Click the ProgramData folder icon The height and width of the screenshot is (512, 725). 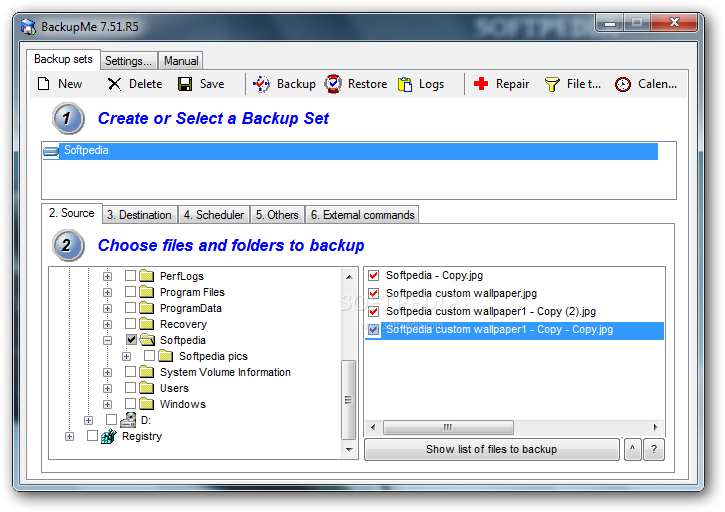[147, 308]
